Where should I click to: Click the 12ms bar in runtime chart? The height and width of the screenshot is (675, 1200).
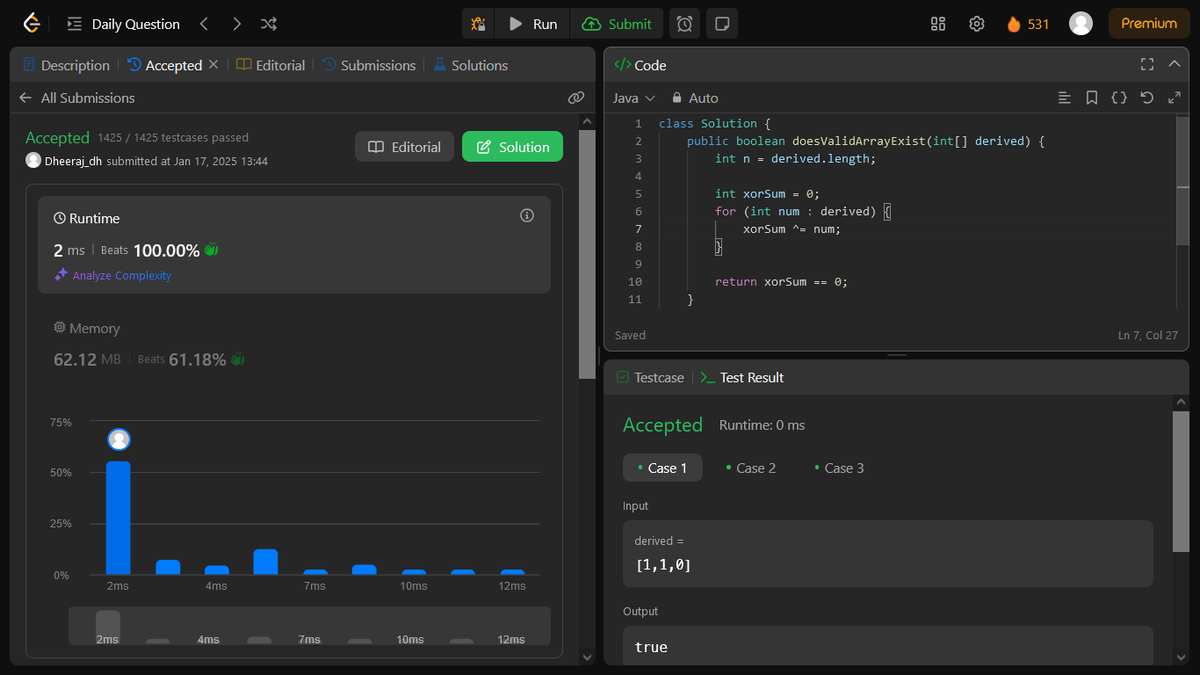click(x=512, y=572)
